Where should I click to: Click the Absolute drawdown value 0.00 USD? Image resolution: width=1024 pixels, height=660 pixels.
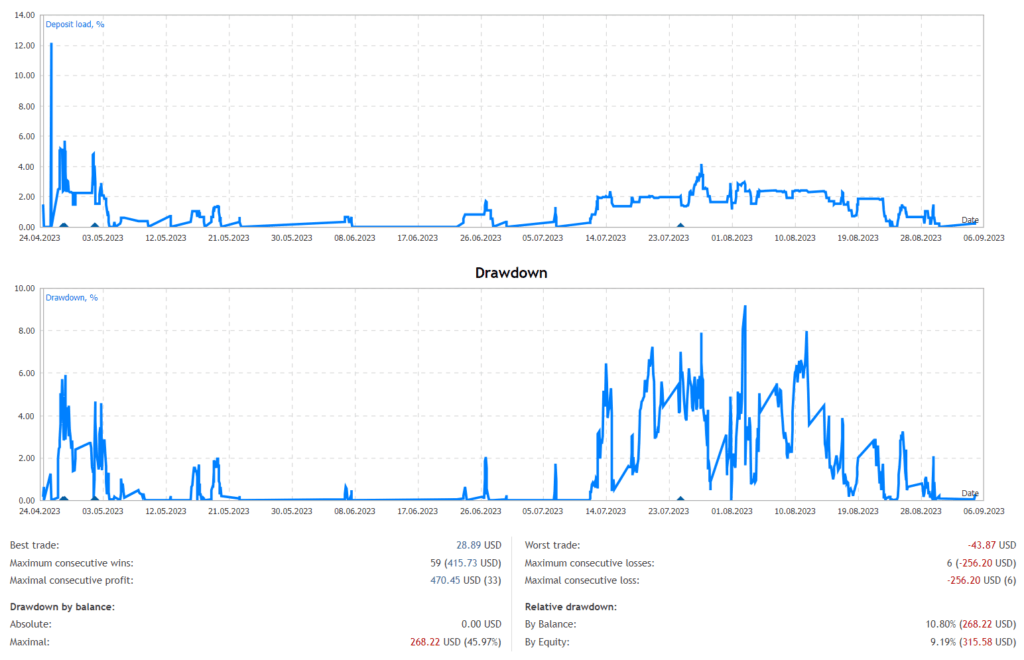[481, 623]
